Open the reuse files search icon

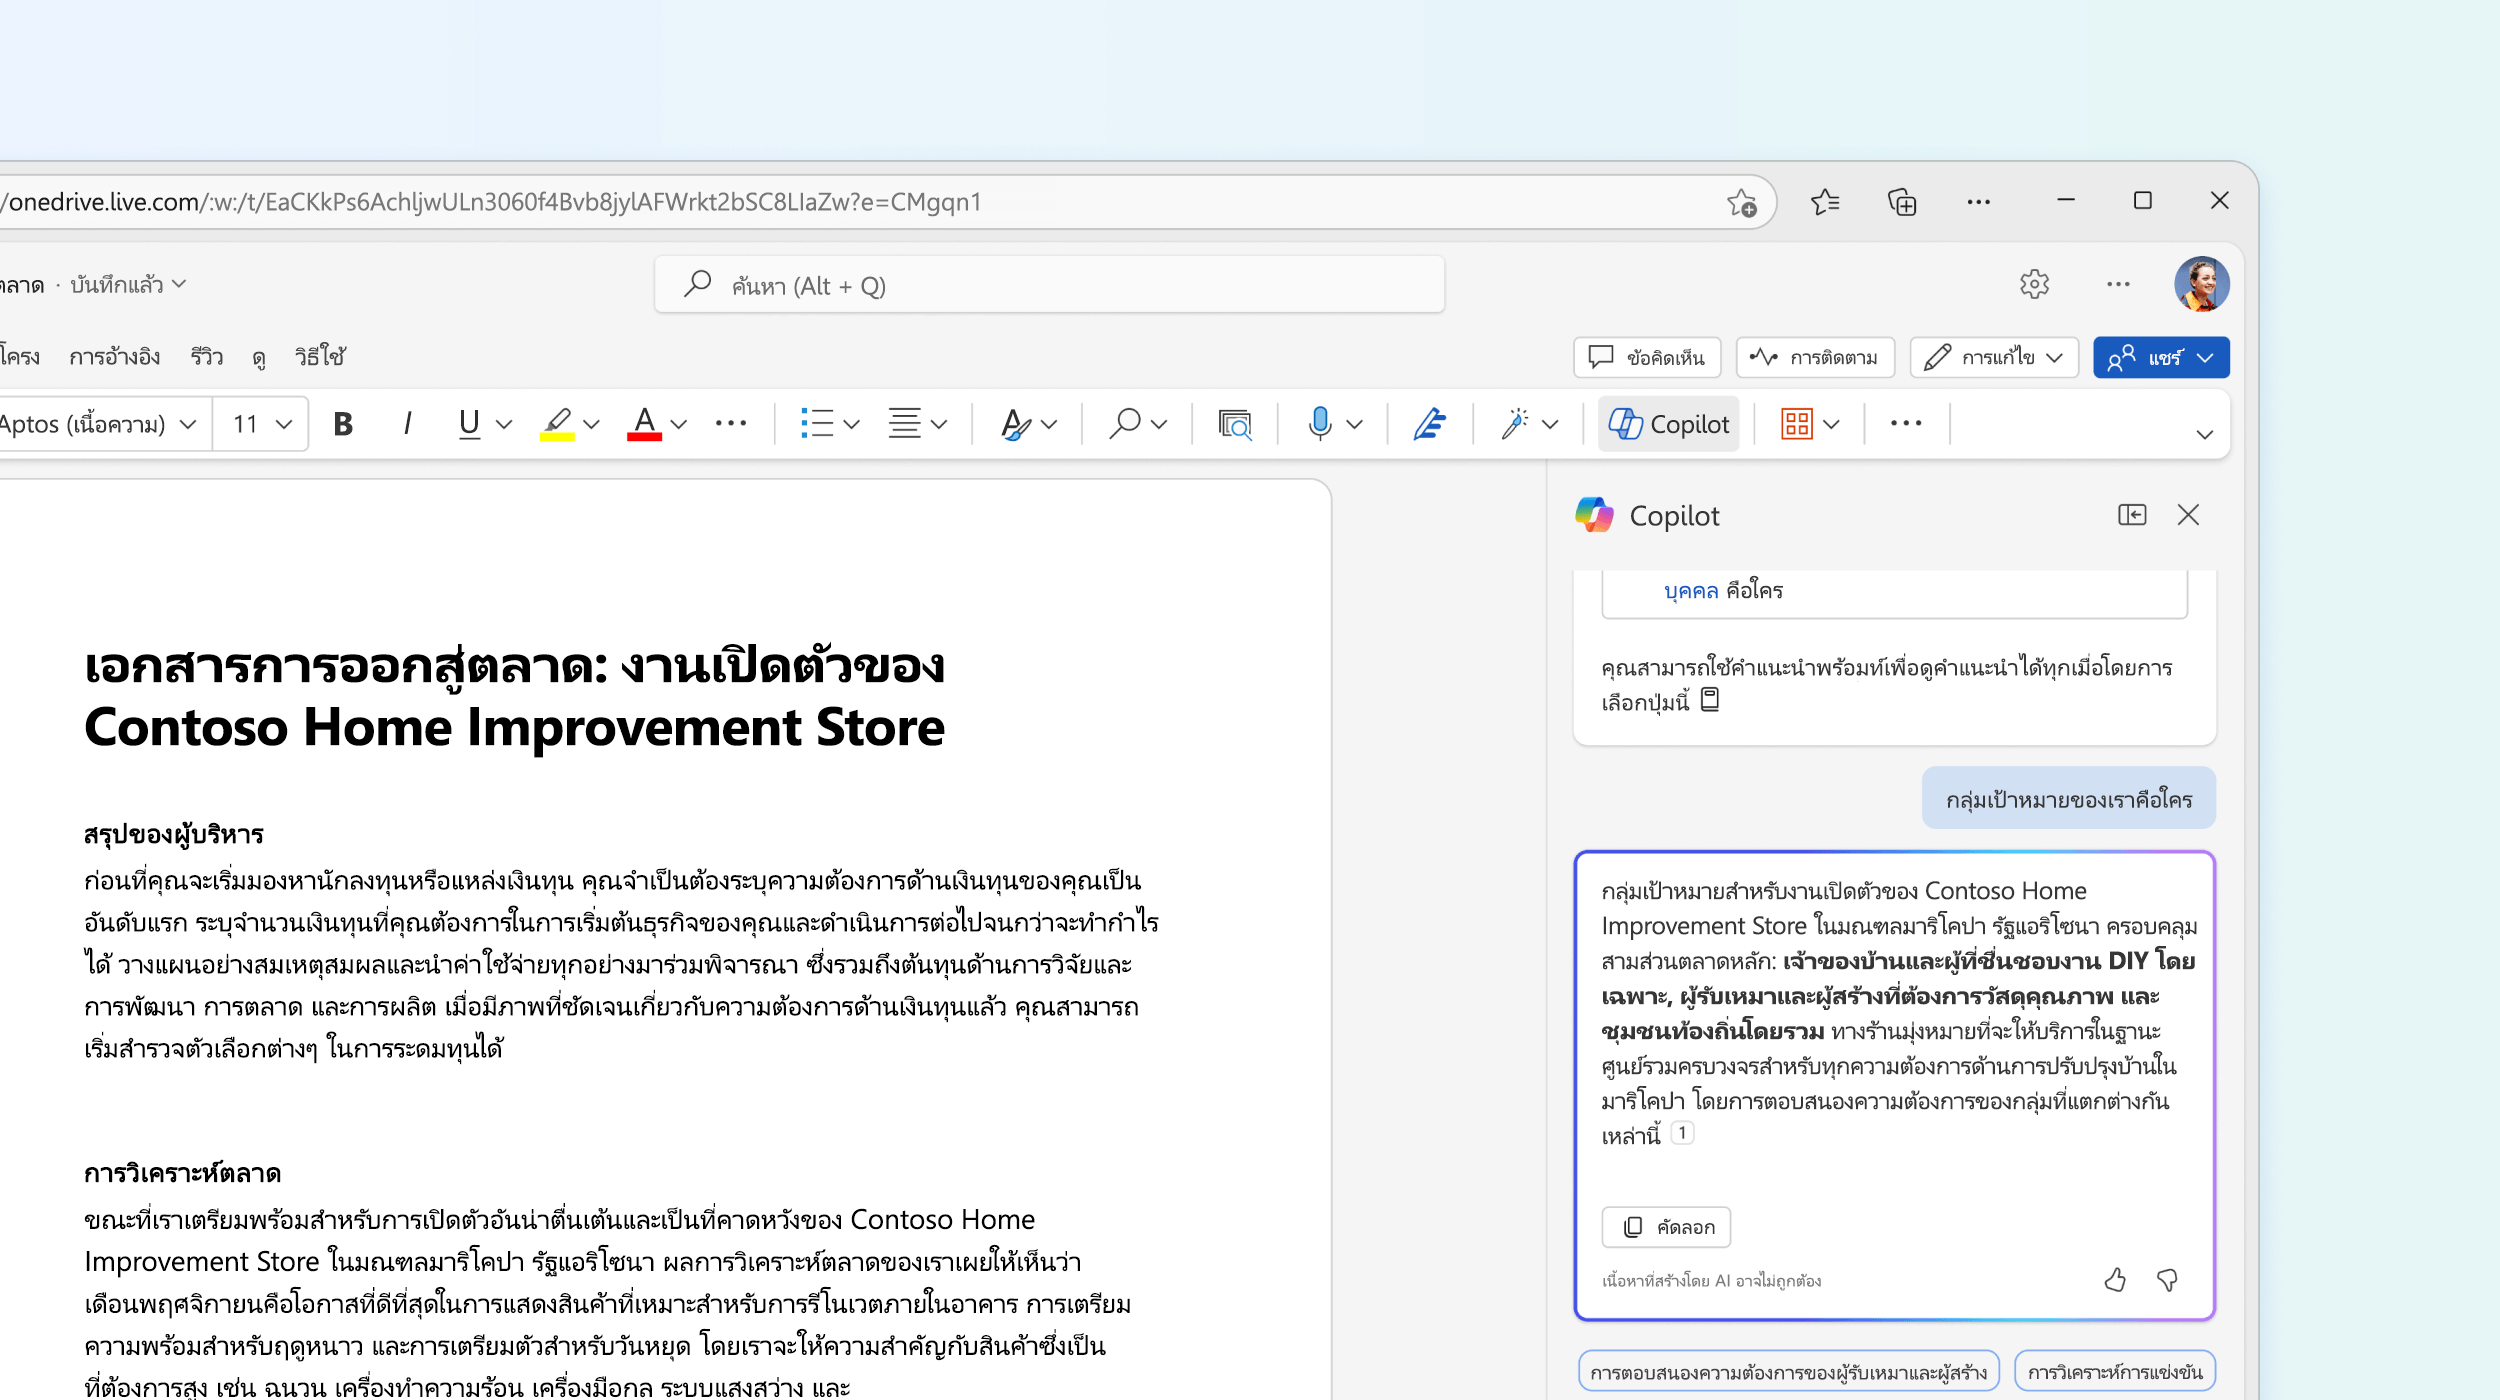coord(1235,424)
